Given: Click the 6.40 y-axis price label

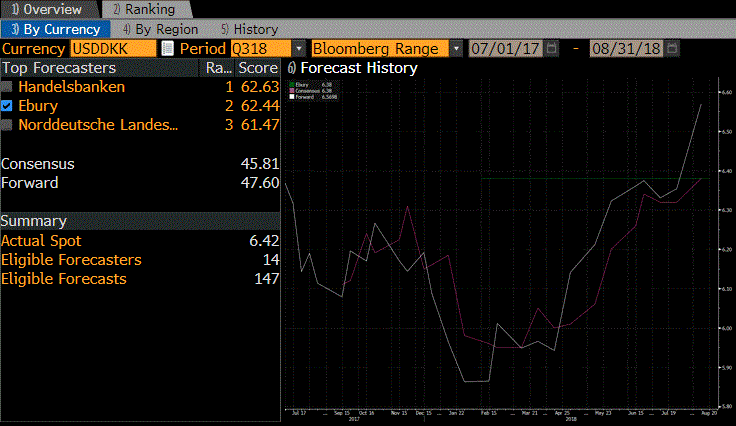Looking at the screenshot, I should [727, 171].
